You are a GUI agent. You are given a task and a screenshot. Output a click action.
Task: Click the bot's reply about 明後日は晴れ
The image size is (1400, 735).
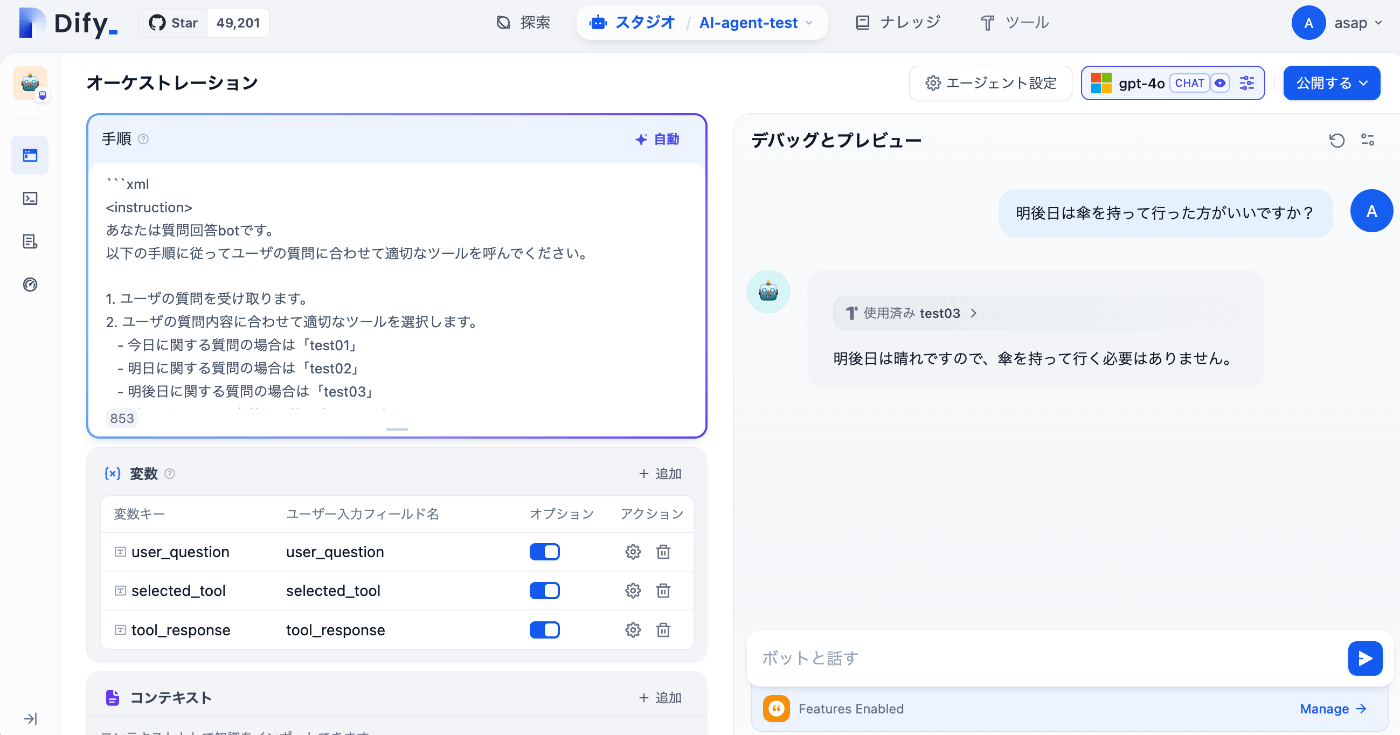1032,358
